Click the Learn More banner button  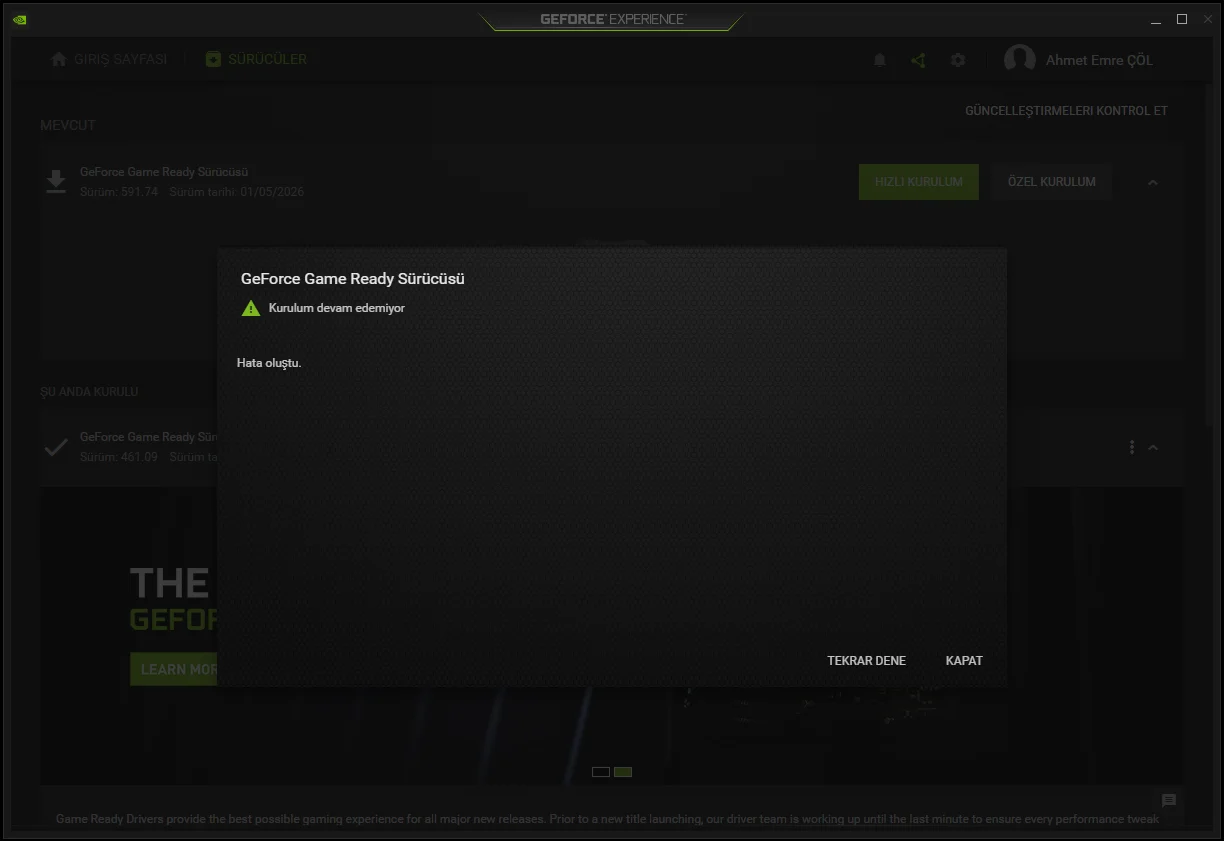174,669
